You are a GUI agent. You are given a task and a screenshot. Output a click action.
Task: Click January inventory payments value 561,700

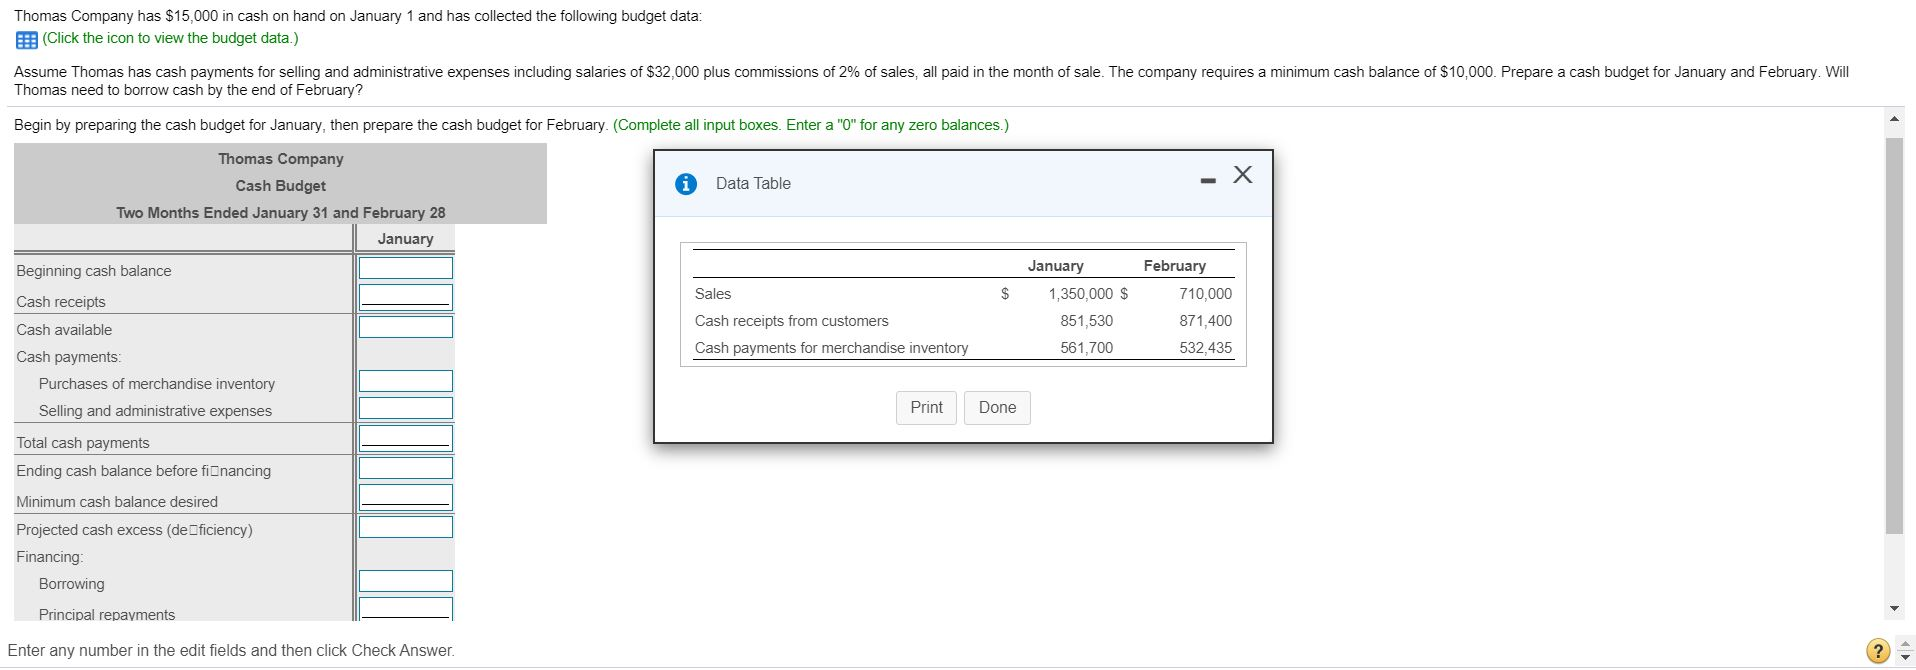point(1086,348)
